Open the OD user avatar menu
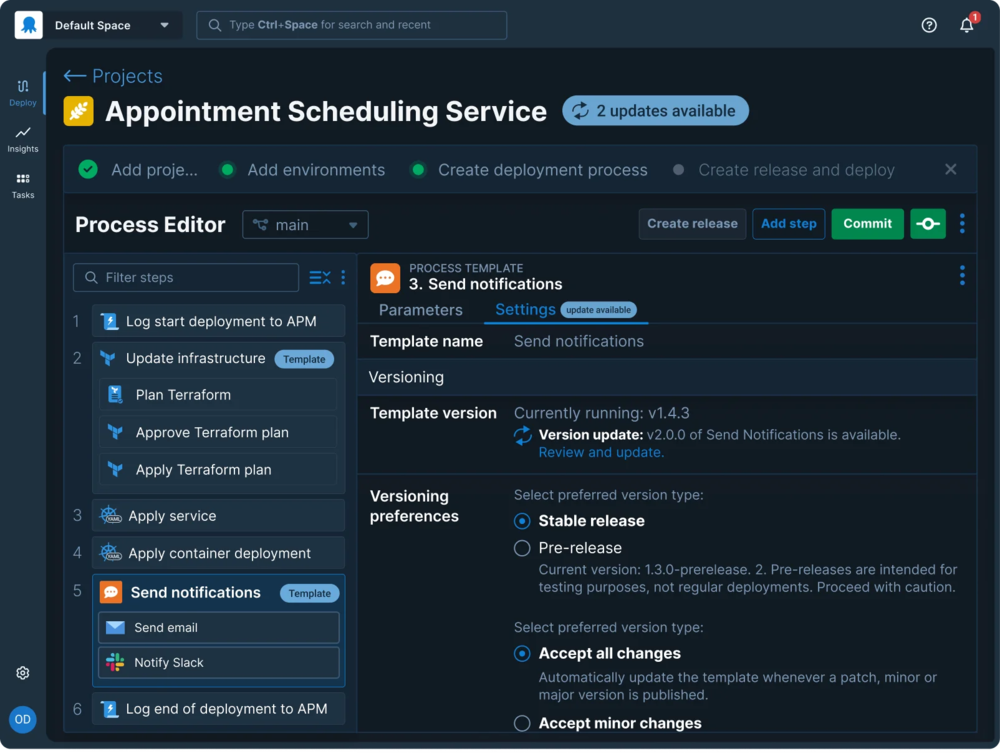 (x=23, y=719)
